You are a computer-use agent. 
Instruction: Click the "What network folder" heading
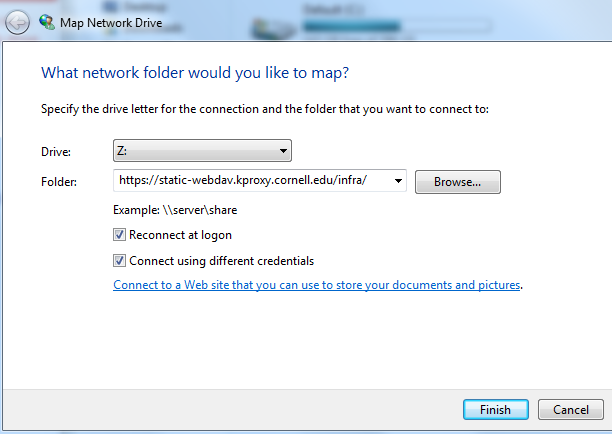click(195, 73)
